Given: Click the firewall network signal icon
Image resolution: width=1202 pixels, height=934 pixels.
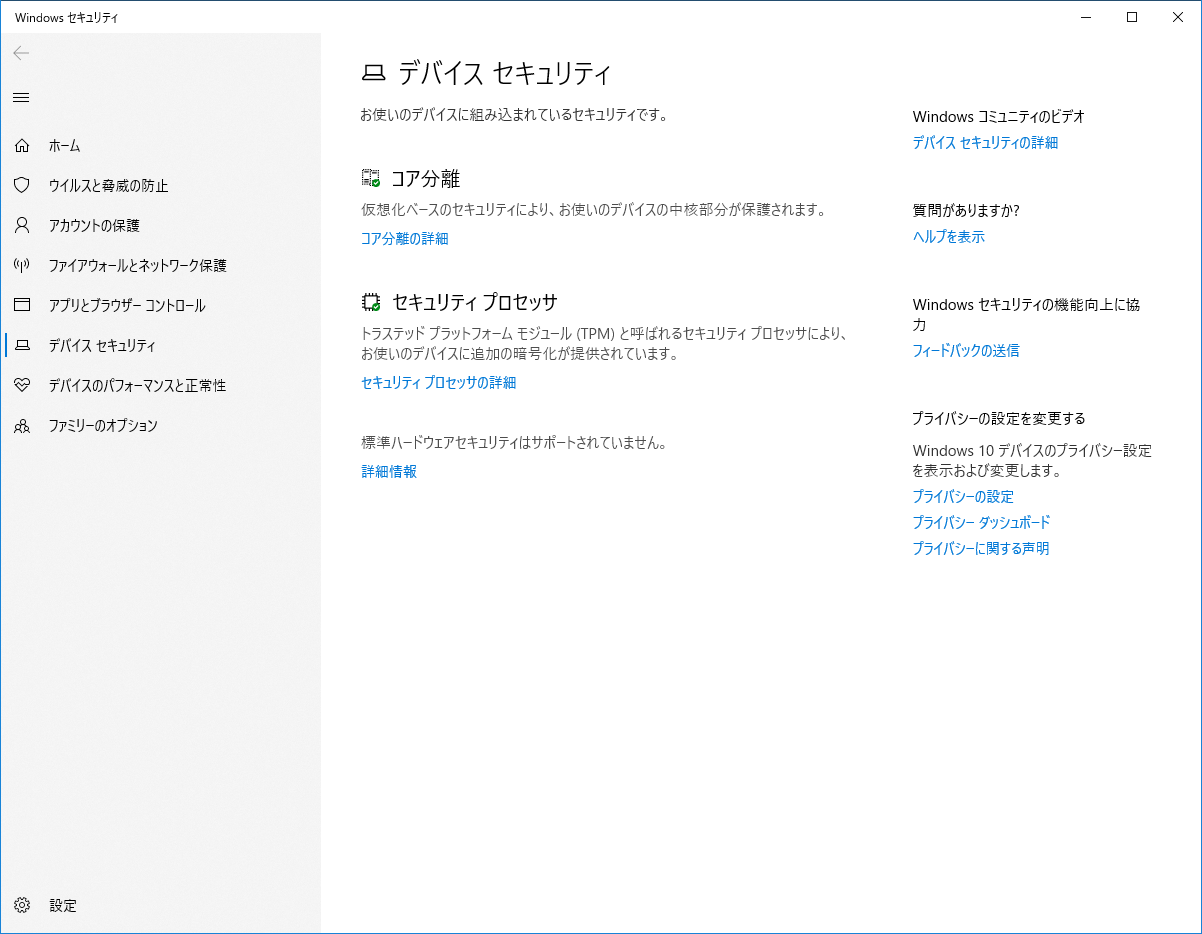Looking at the screenshot, I should point(22,266).
